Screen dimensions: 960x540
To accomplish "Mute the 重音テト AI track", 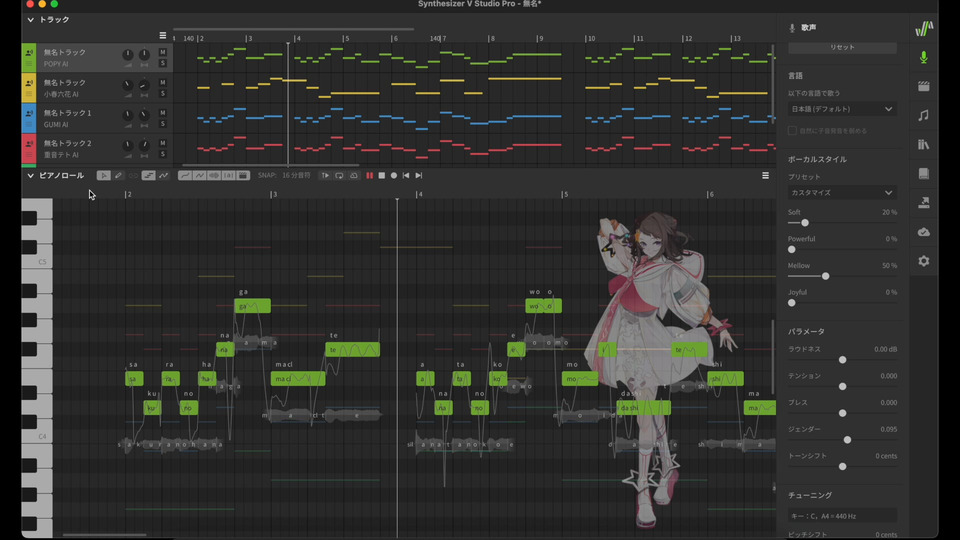I will point(163,143).
